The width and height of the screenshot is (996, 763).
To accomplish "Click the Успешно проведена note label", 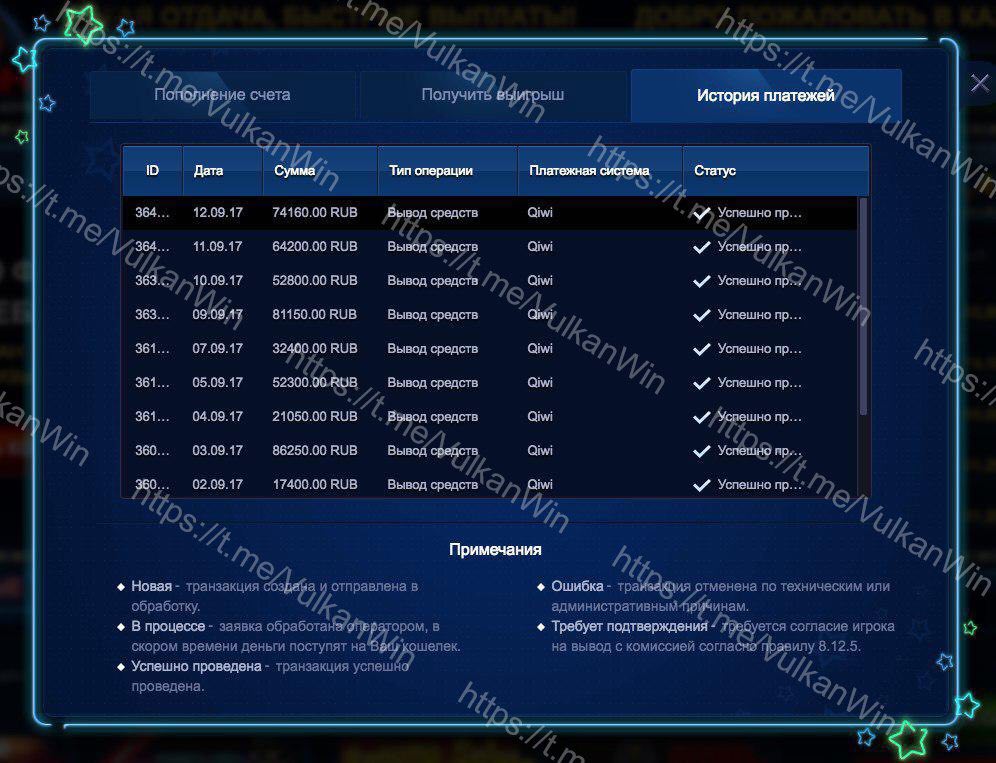I will (196, 666).
